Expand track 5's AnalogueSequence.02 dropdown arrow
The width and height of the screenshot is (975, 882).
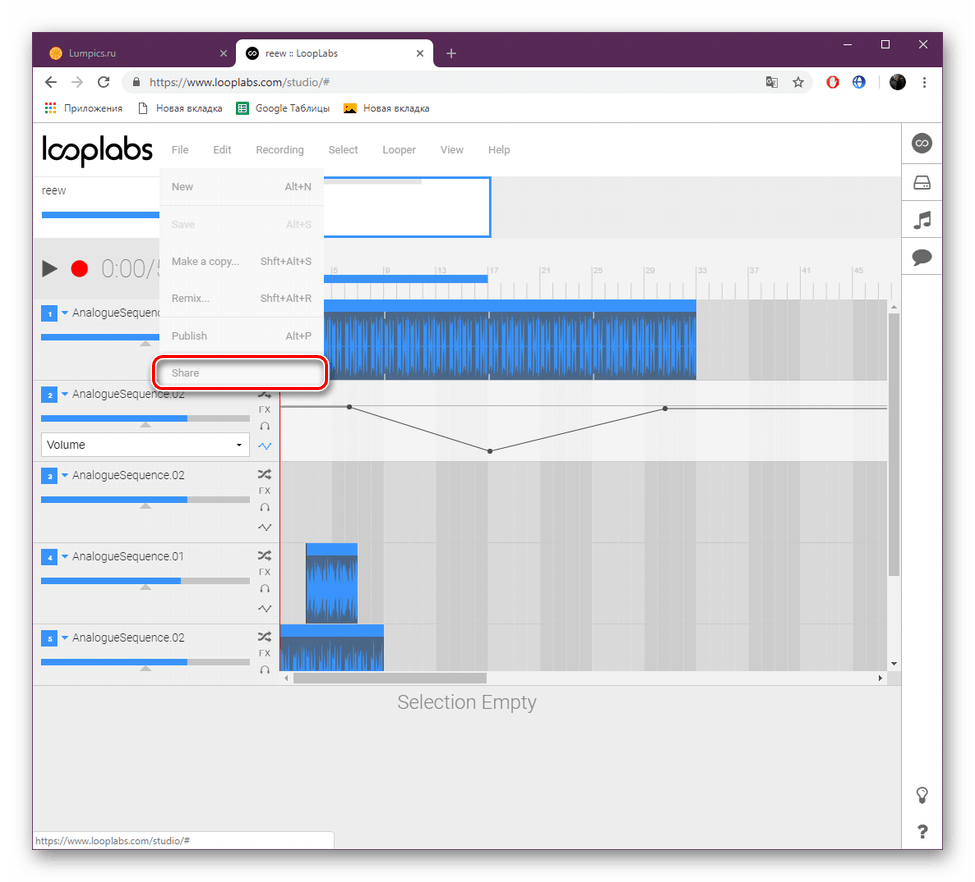click(65, 637)
